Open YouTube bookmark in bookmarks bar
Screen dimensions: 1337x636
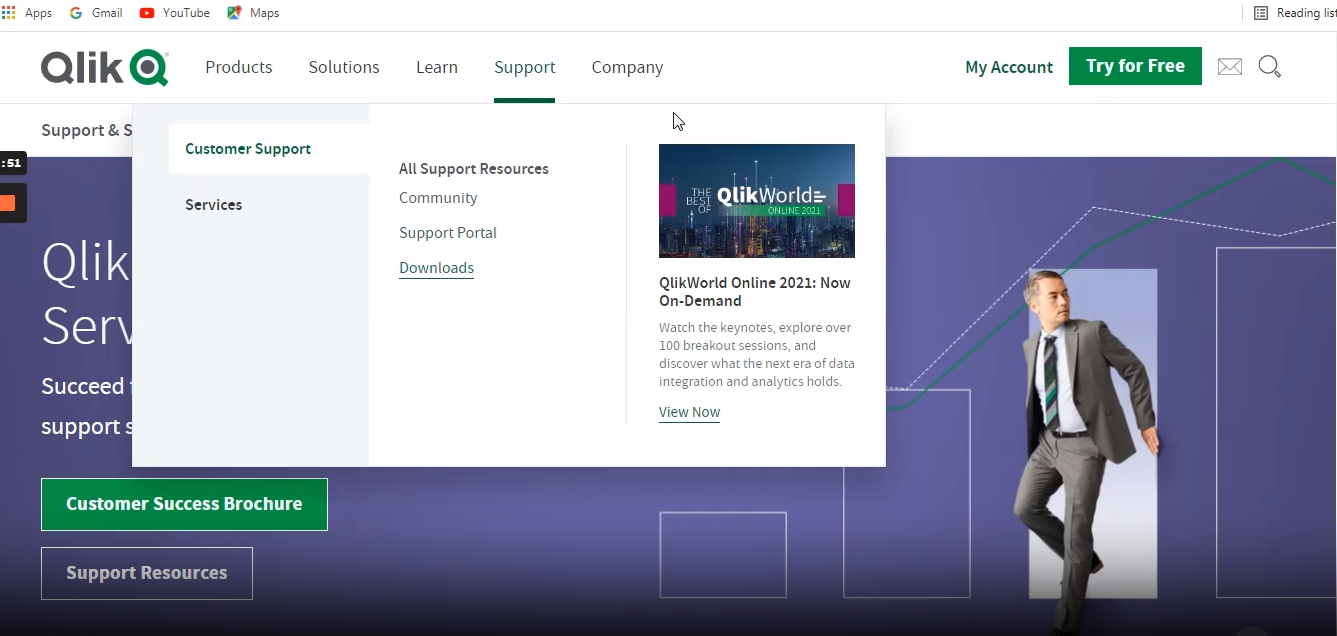(x=175, y=13)
